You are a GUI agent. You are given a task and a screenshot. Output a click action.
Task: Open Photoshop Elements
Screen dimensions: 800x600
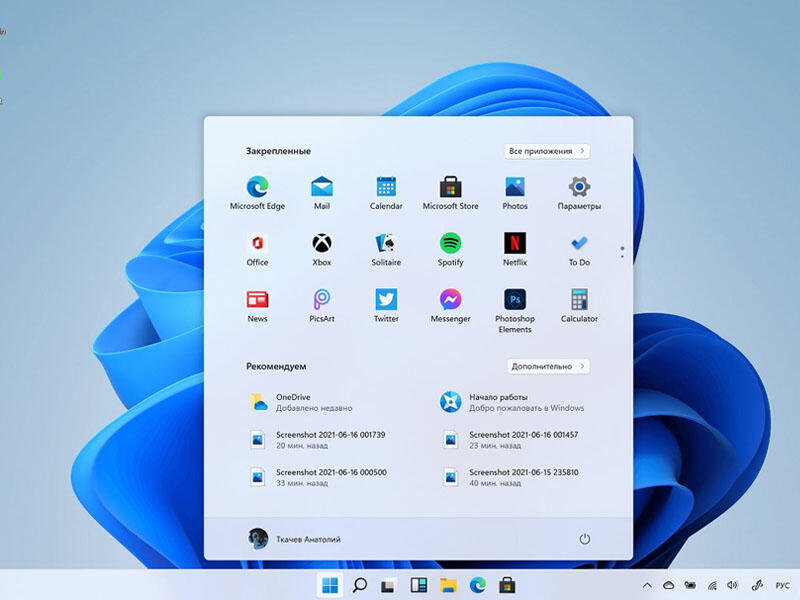pyautogui.click(x=515, y=311)
